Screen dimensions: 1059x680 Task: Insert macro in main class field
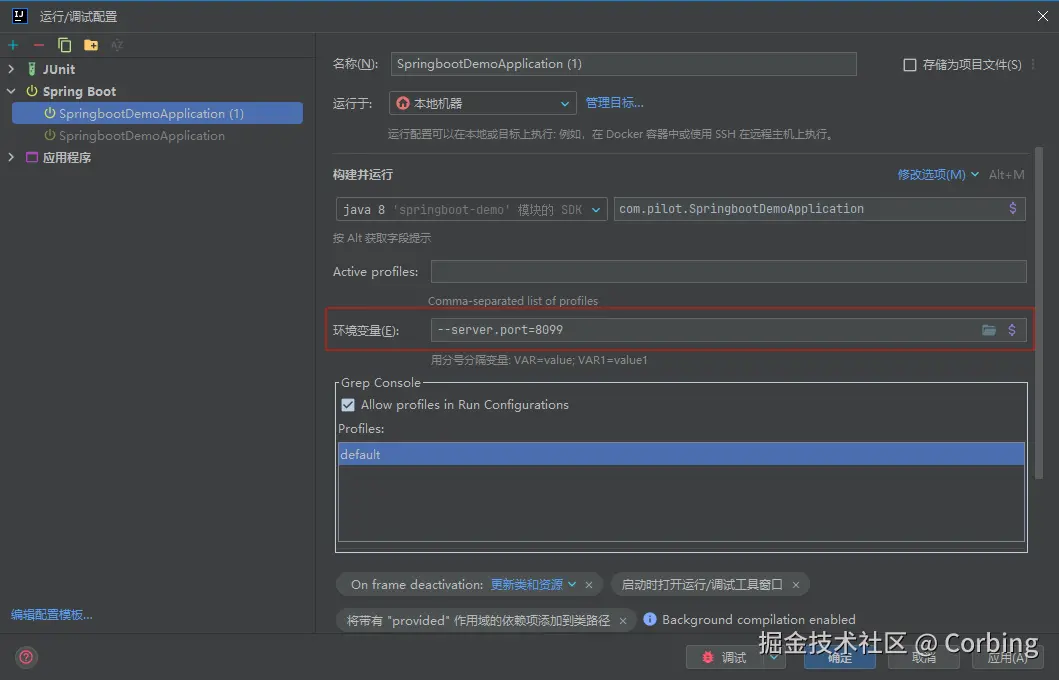tap(1012, 209)
